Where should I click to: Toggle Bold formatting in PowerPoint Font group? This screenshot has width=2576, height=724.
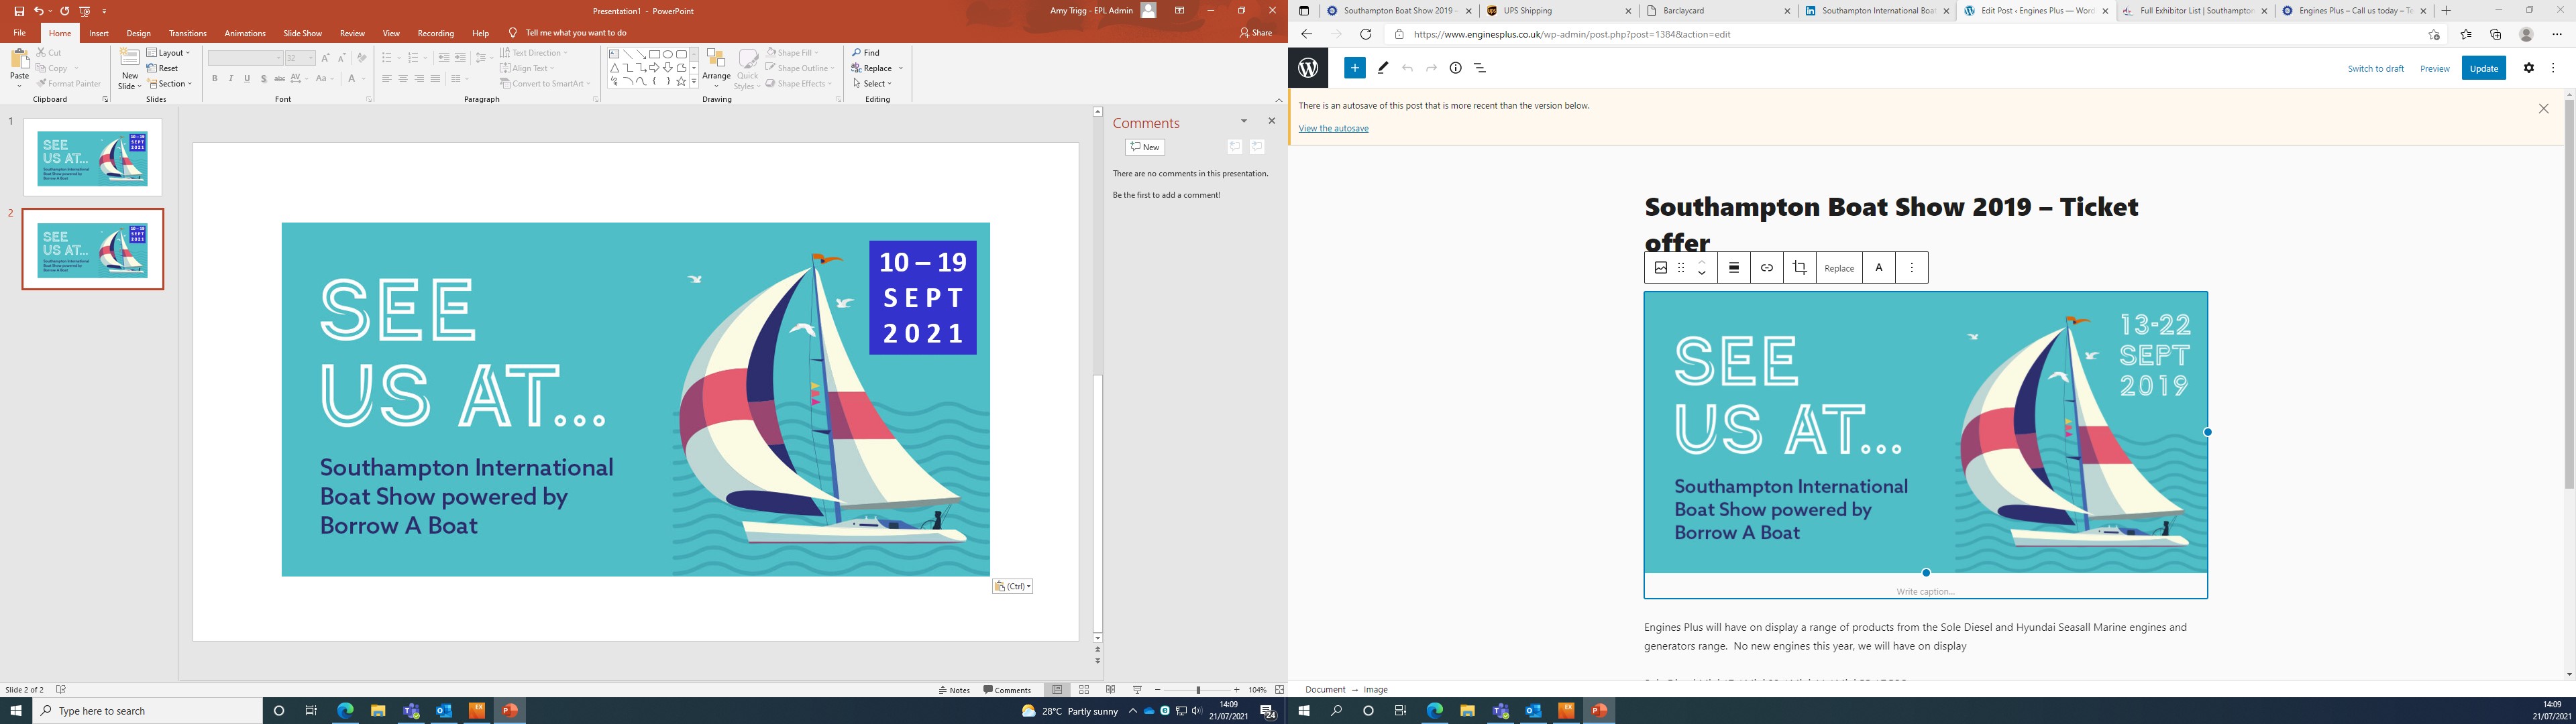click(x=214, y=79)
